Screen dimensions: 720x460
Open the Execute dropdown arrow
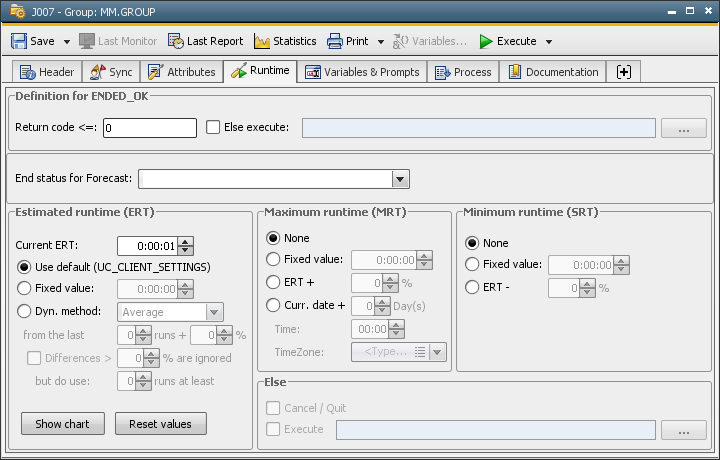point(549,42)
